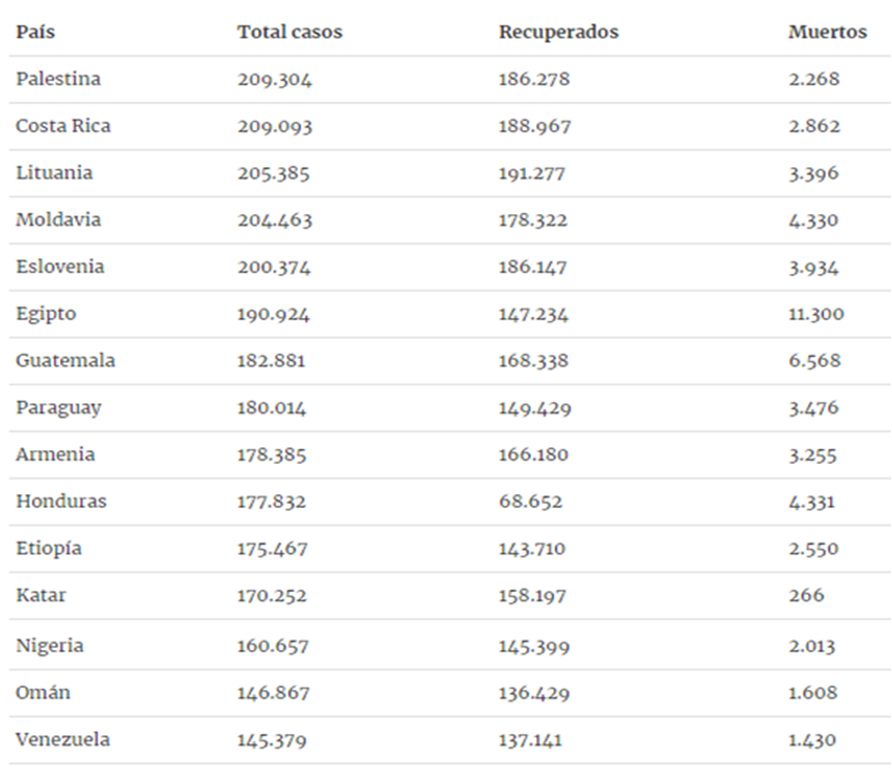The image size is (892, 772).
Task: Click the Costa Rica row name
Action: 63,126
